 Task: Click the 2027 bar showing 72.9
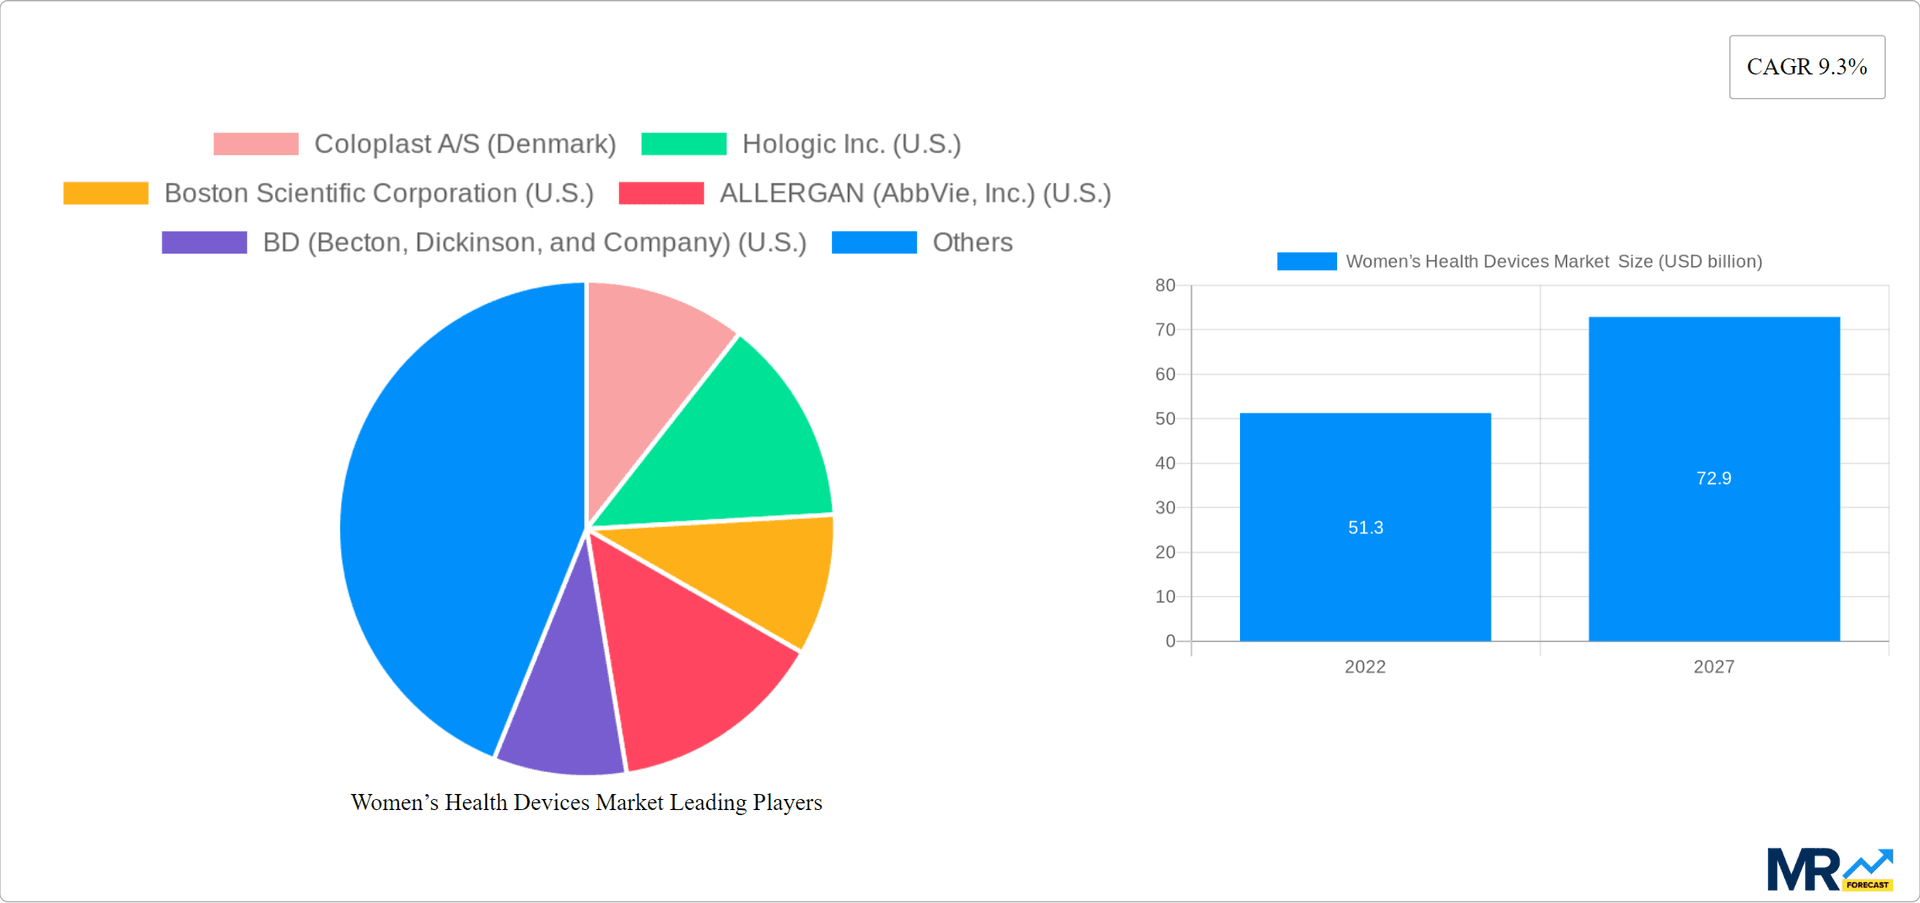(x=1714, y=478)
